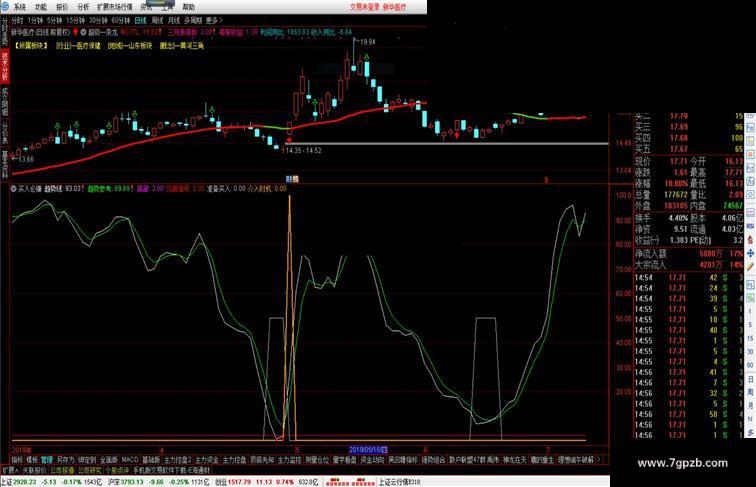This screenshot has height=487, width=756.
Task: Click the RSI indicator icon in right toolbar
Action: (x=750, y=226)
